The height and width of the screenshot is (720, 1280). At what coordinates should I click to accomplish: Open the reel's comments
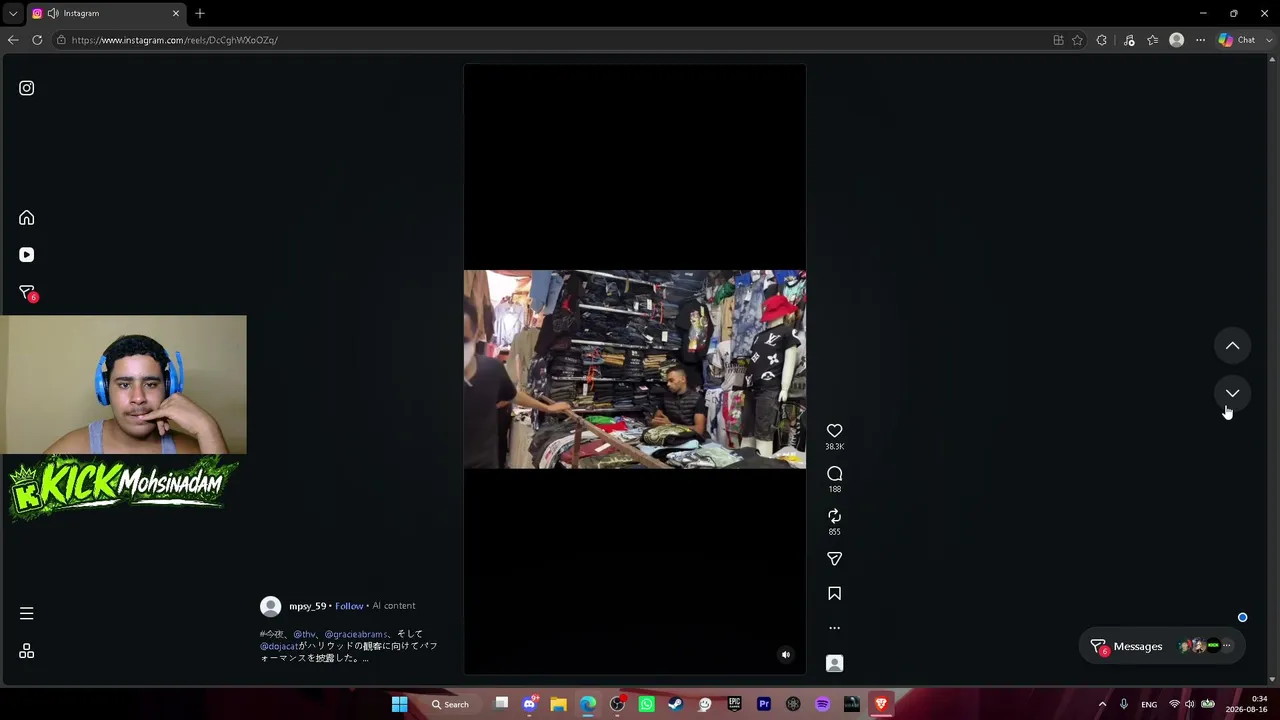pos(835,474)
